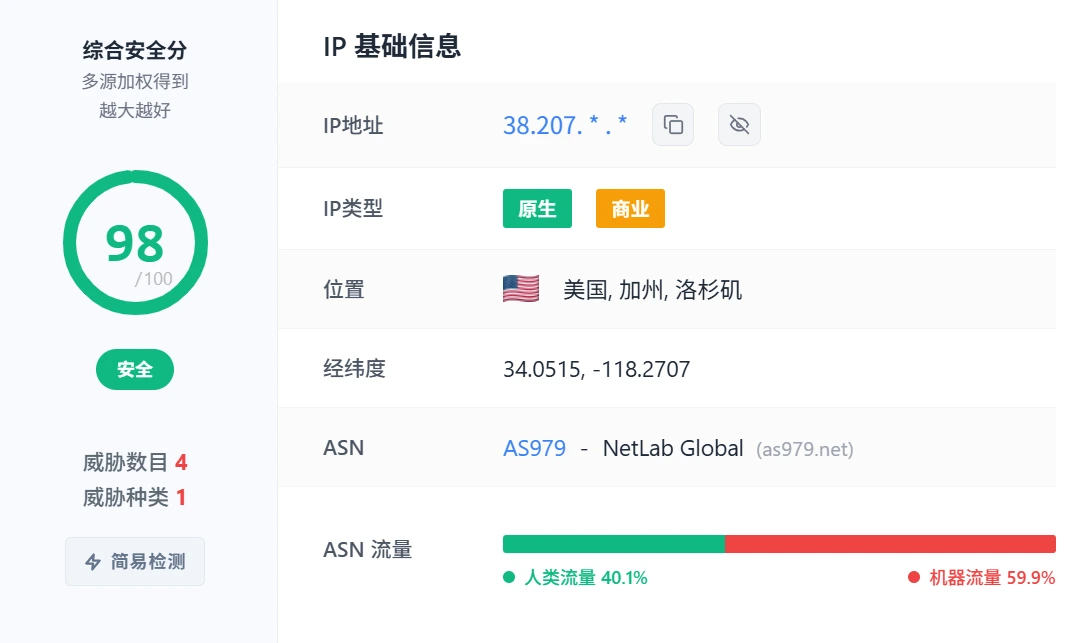Click the IP 基础信息 heading

tap(392, 47)
